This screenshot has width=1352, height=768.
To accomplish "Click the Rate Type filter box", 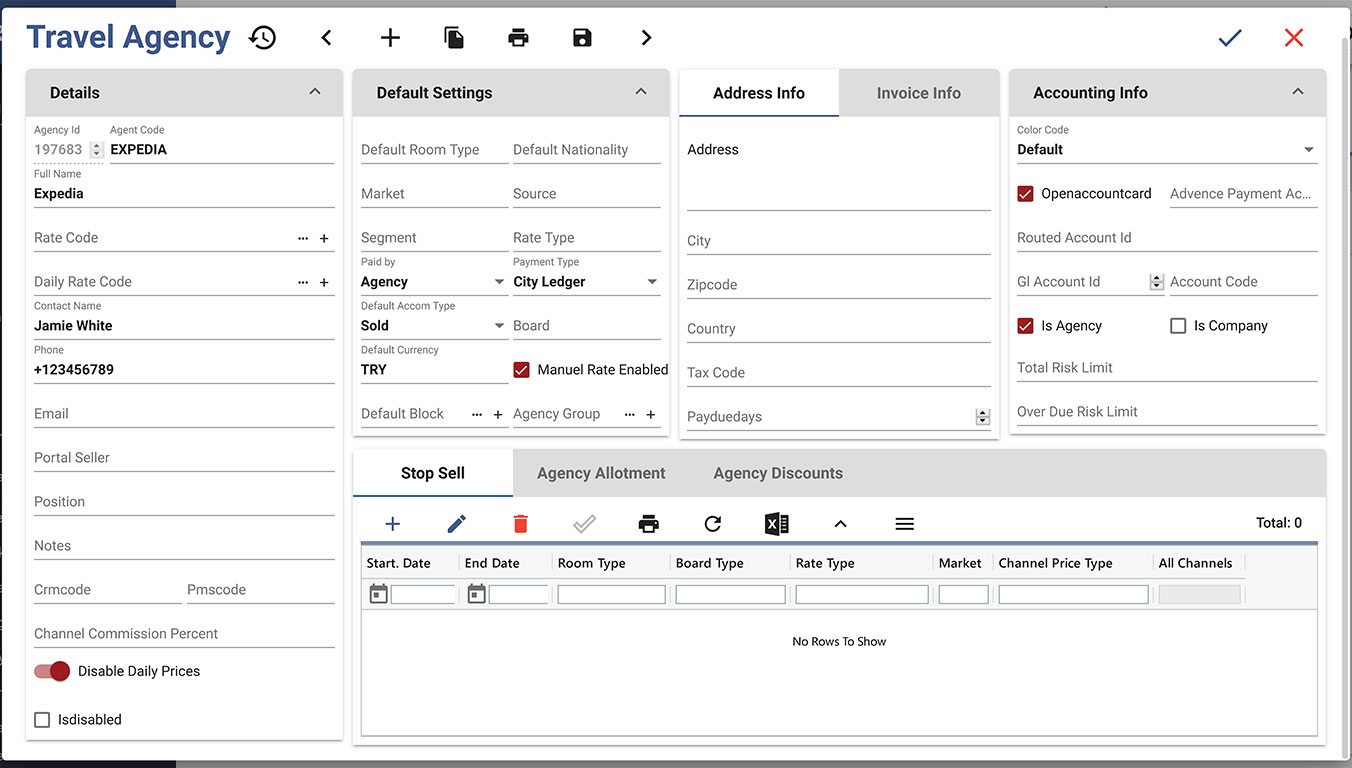I will pos(862,595).
